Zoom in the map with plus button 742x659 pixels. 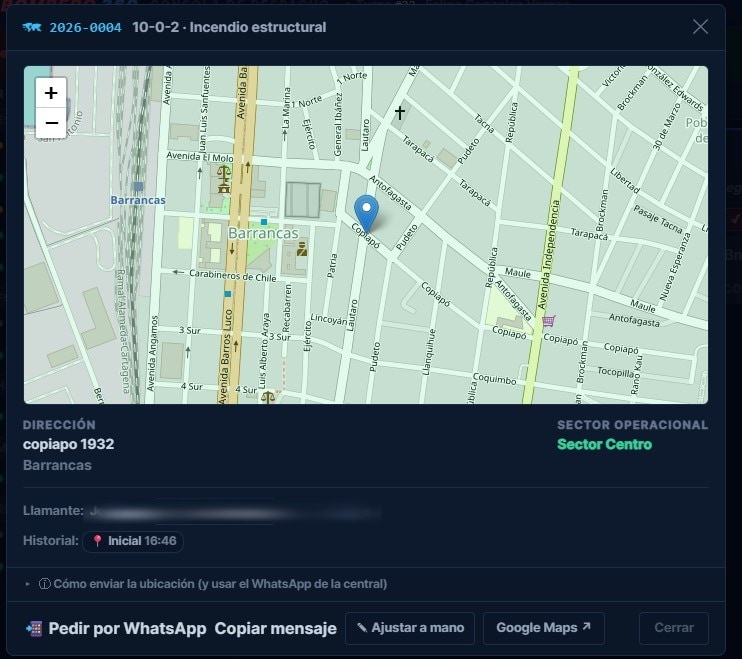point(51,93)
